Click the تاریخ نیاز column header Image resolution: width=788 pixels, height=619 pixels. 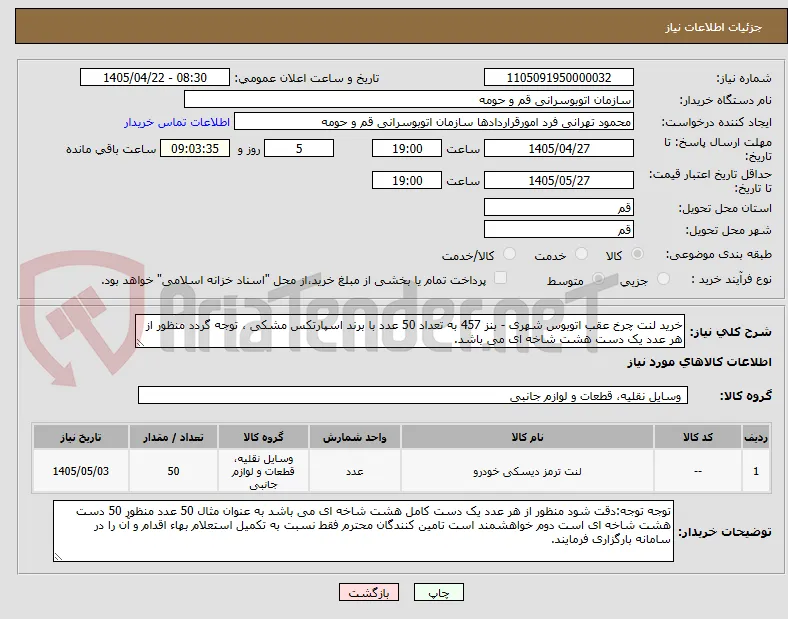click(81, 437)
